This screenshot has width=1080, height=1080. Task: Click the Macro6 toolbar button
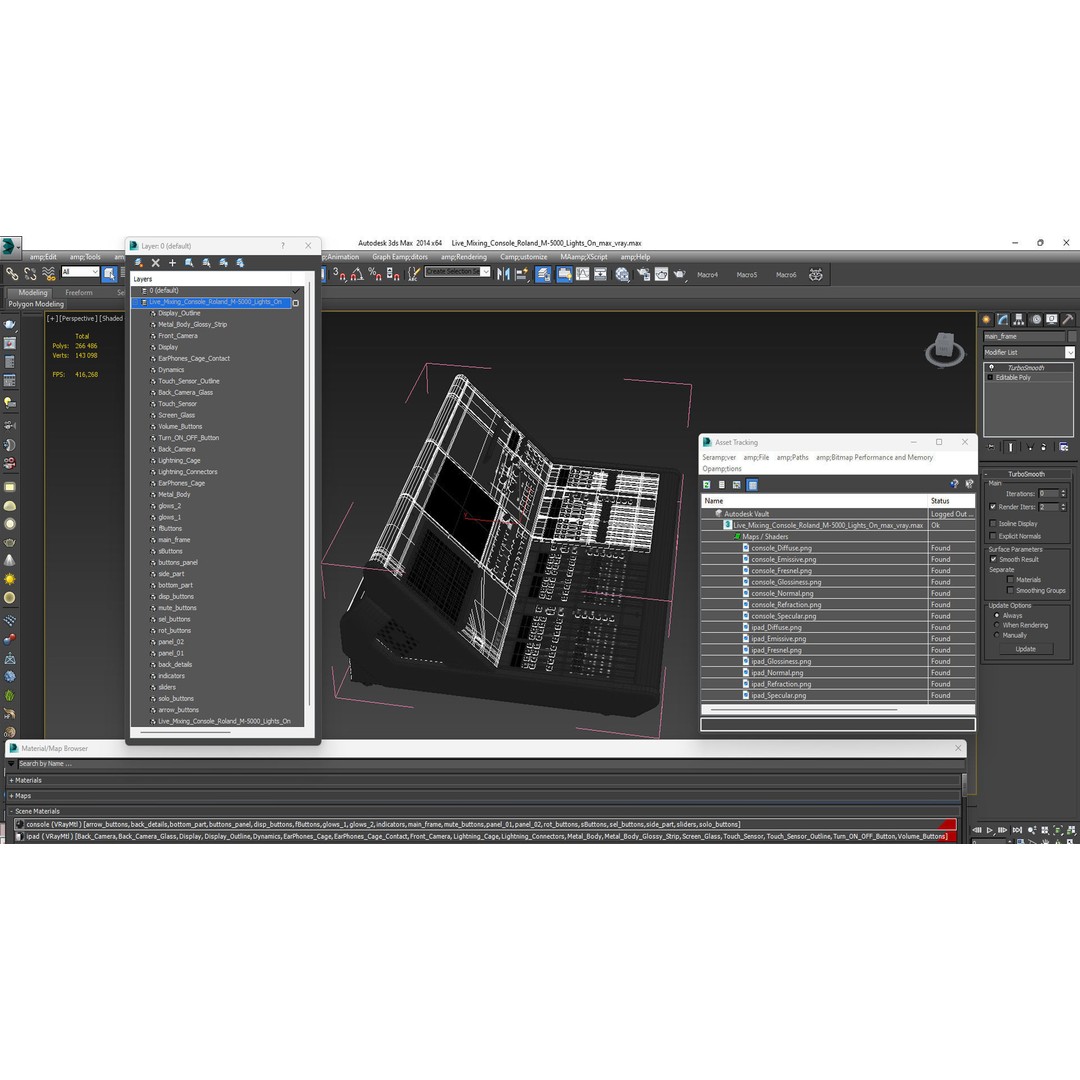click(x=786, y=275)
